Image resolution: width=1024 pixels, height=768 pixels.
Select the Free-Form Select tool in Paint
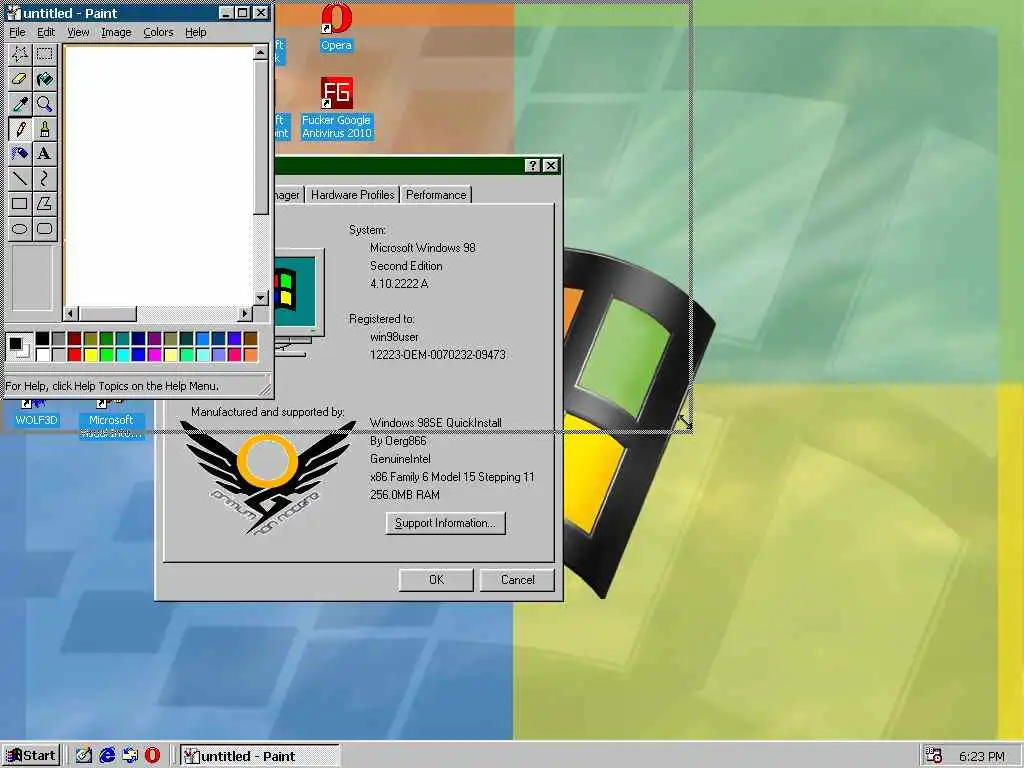click(x=20, y=54)
